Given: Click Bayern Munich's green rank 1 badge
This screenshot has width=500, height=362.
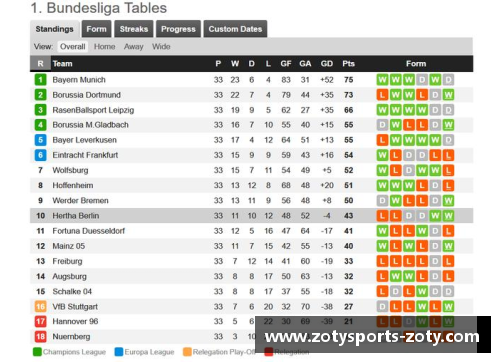Looking at the screenshot, I should [40, 80].
